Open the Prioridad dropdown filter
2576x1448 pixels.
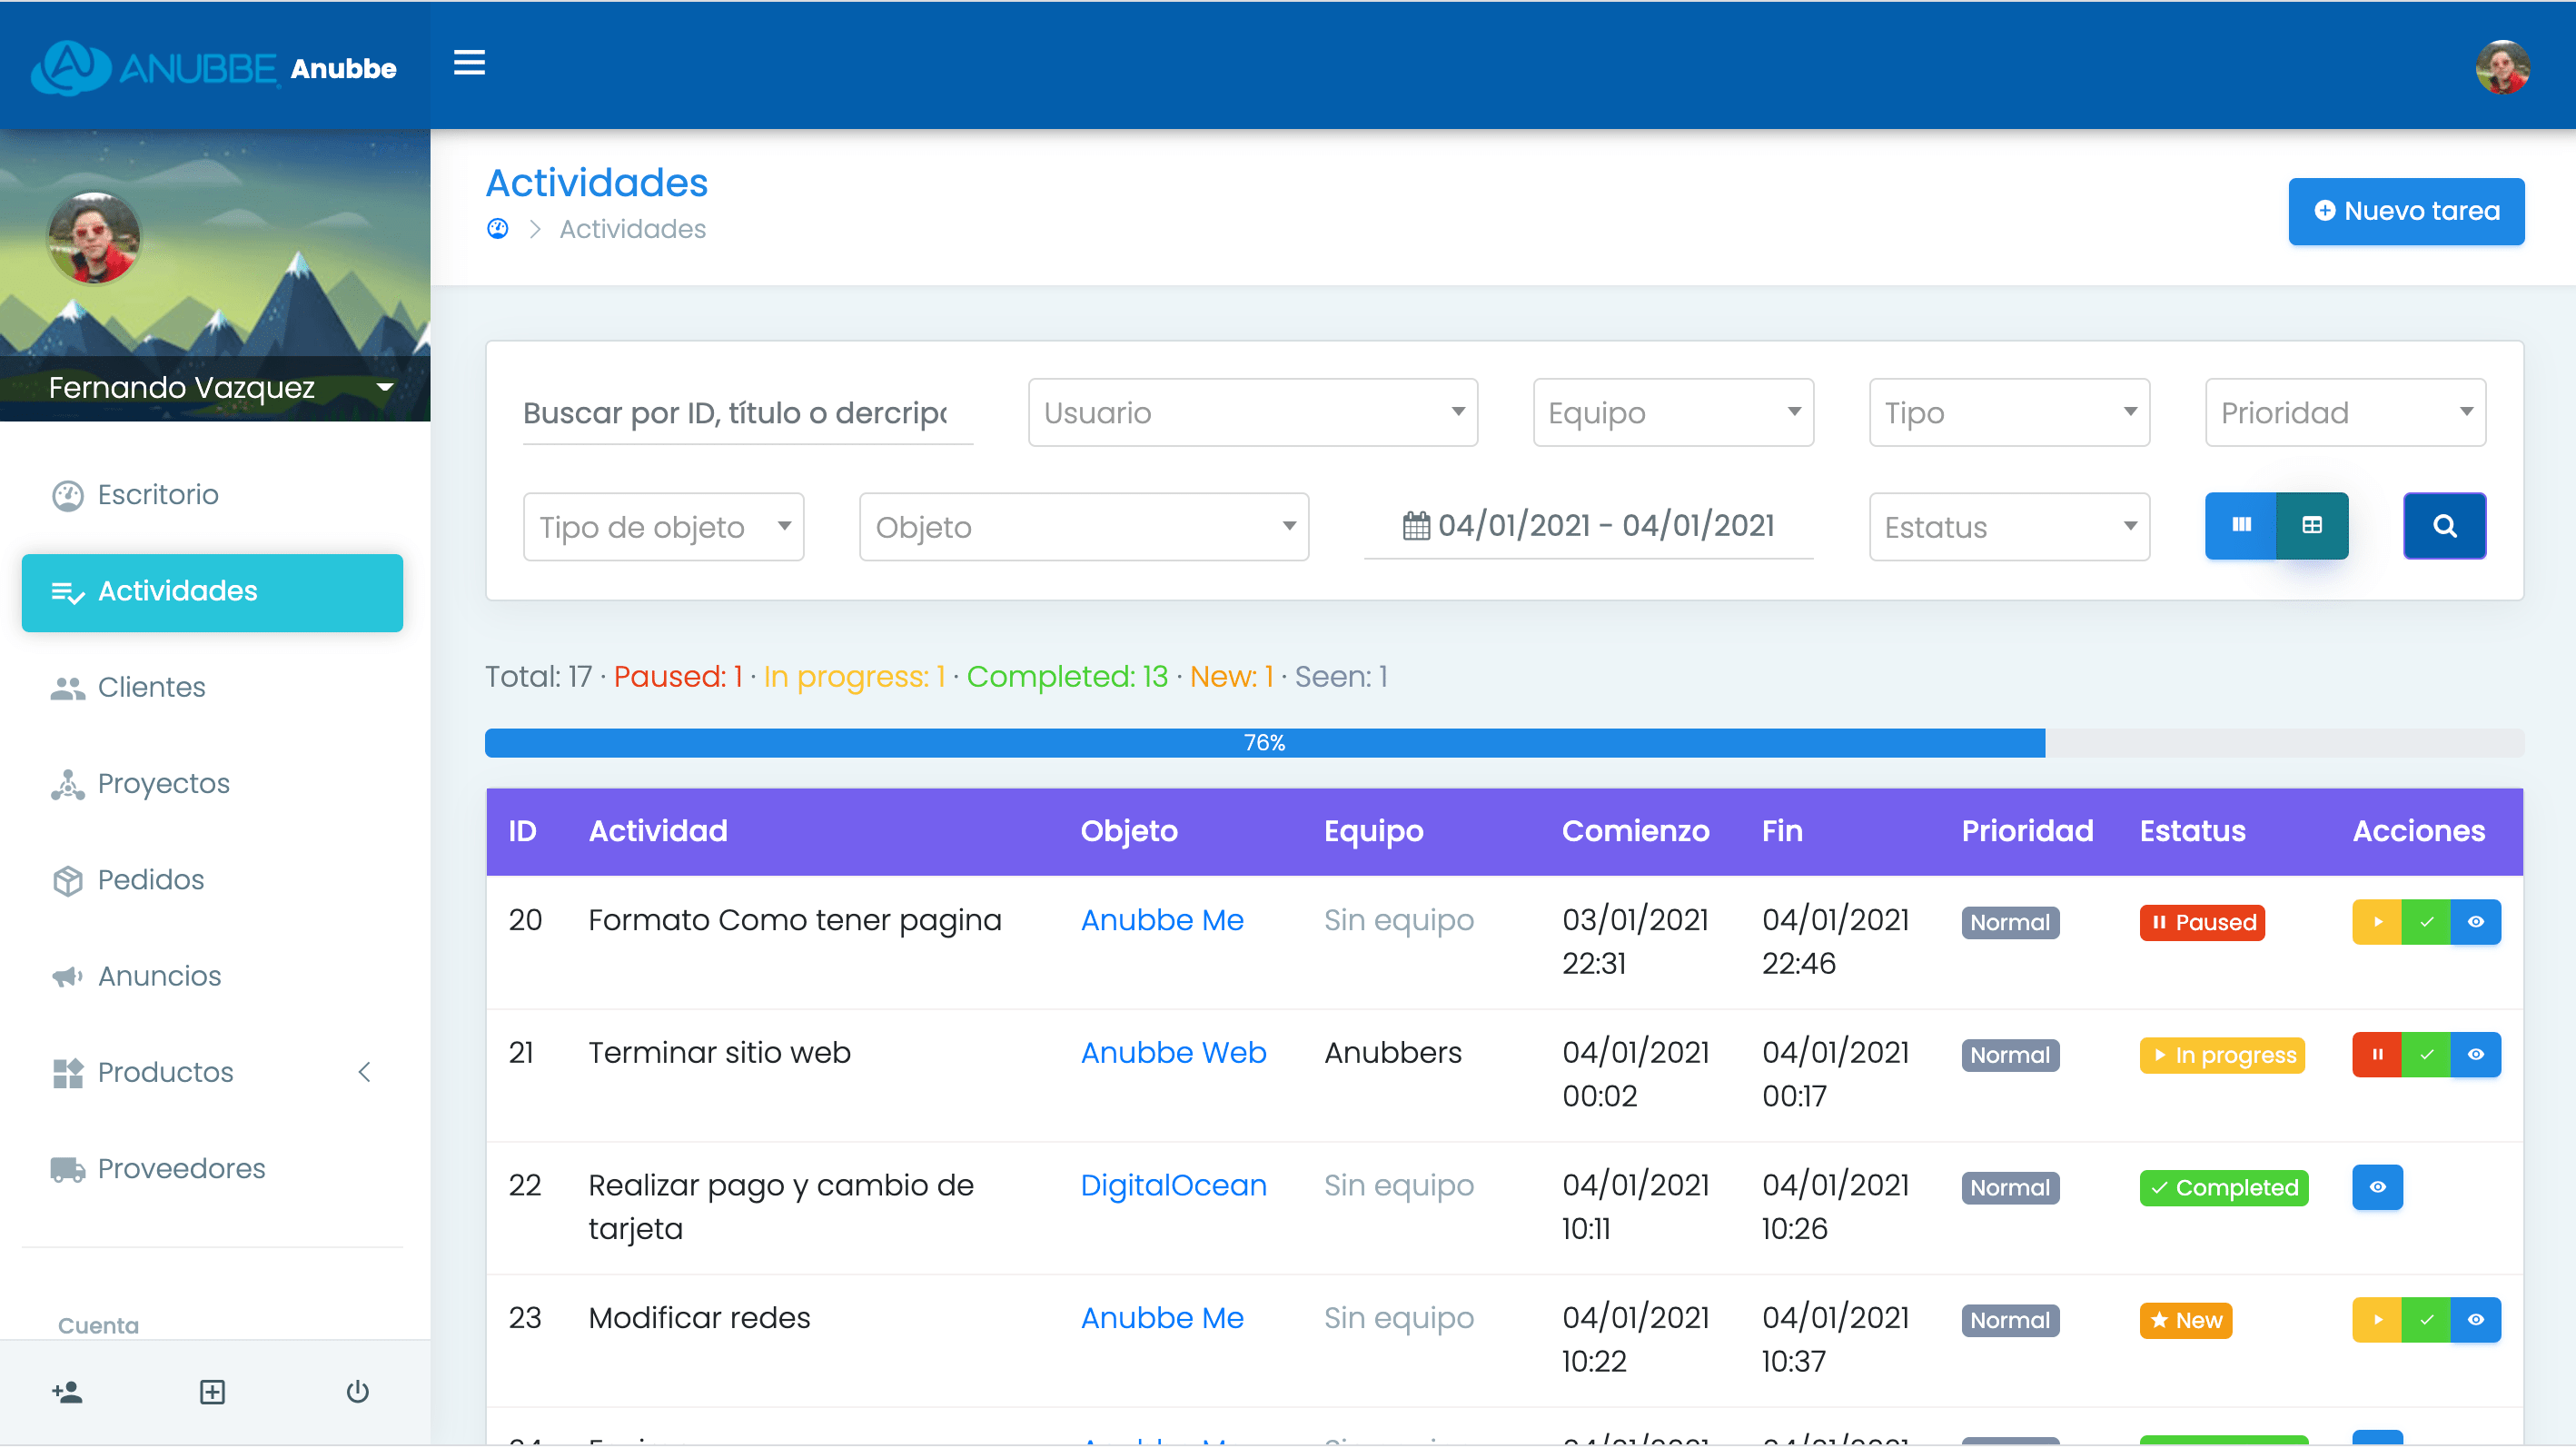tap(2344, 412)
